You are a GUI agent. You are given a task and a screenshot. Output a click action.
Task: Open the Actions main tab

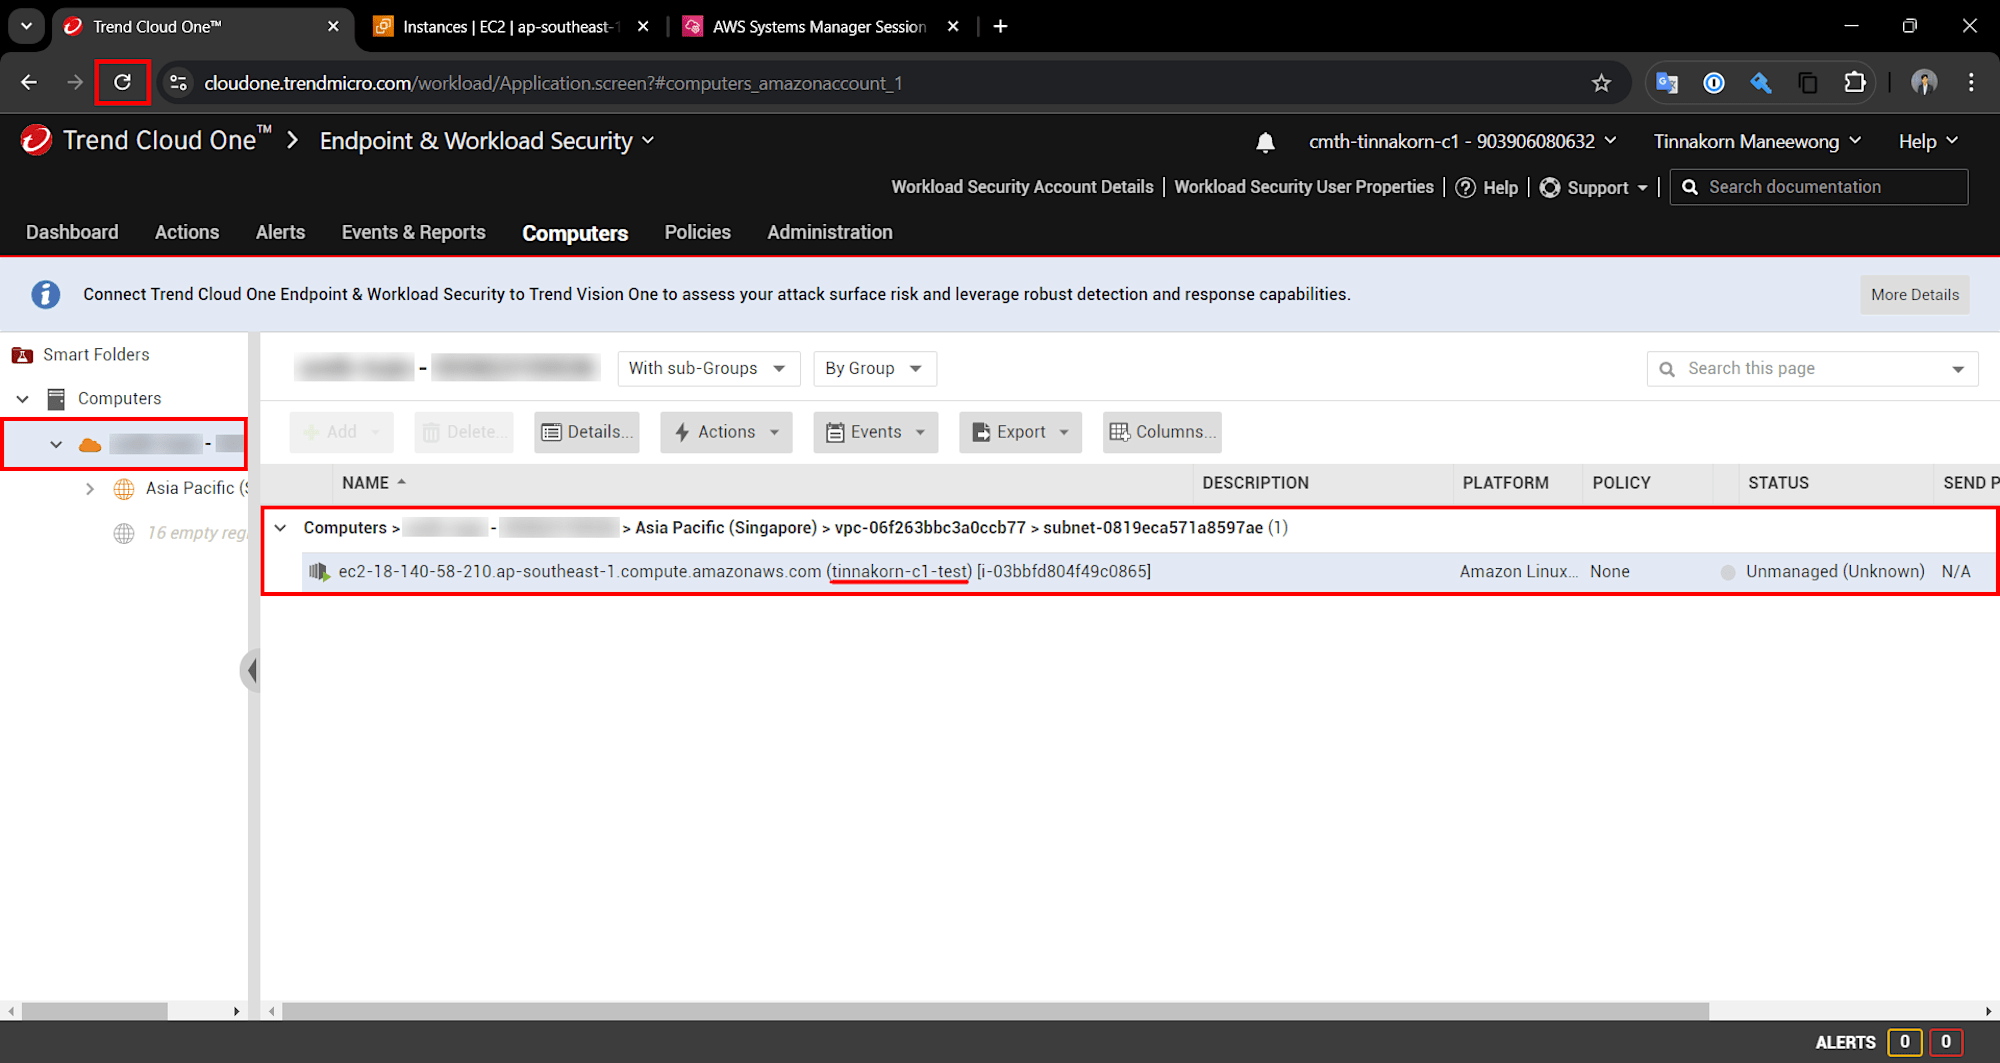[x=187, y=232]
